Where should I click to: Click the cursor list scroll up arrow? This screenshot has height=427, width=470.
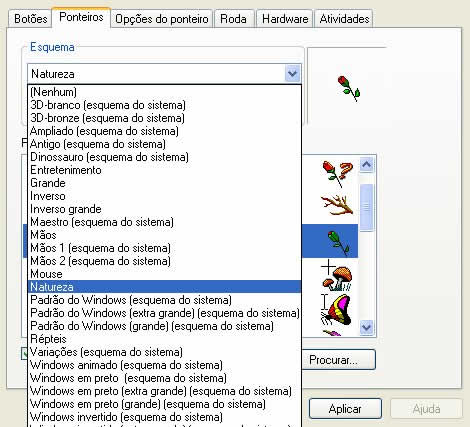[367, 165]
